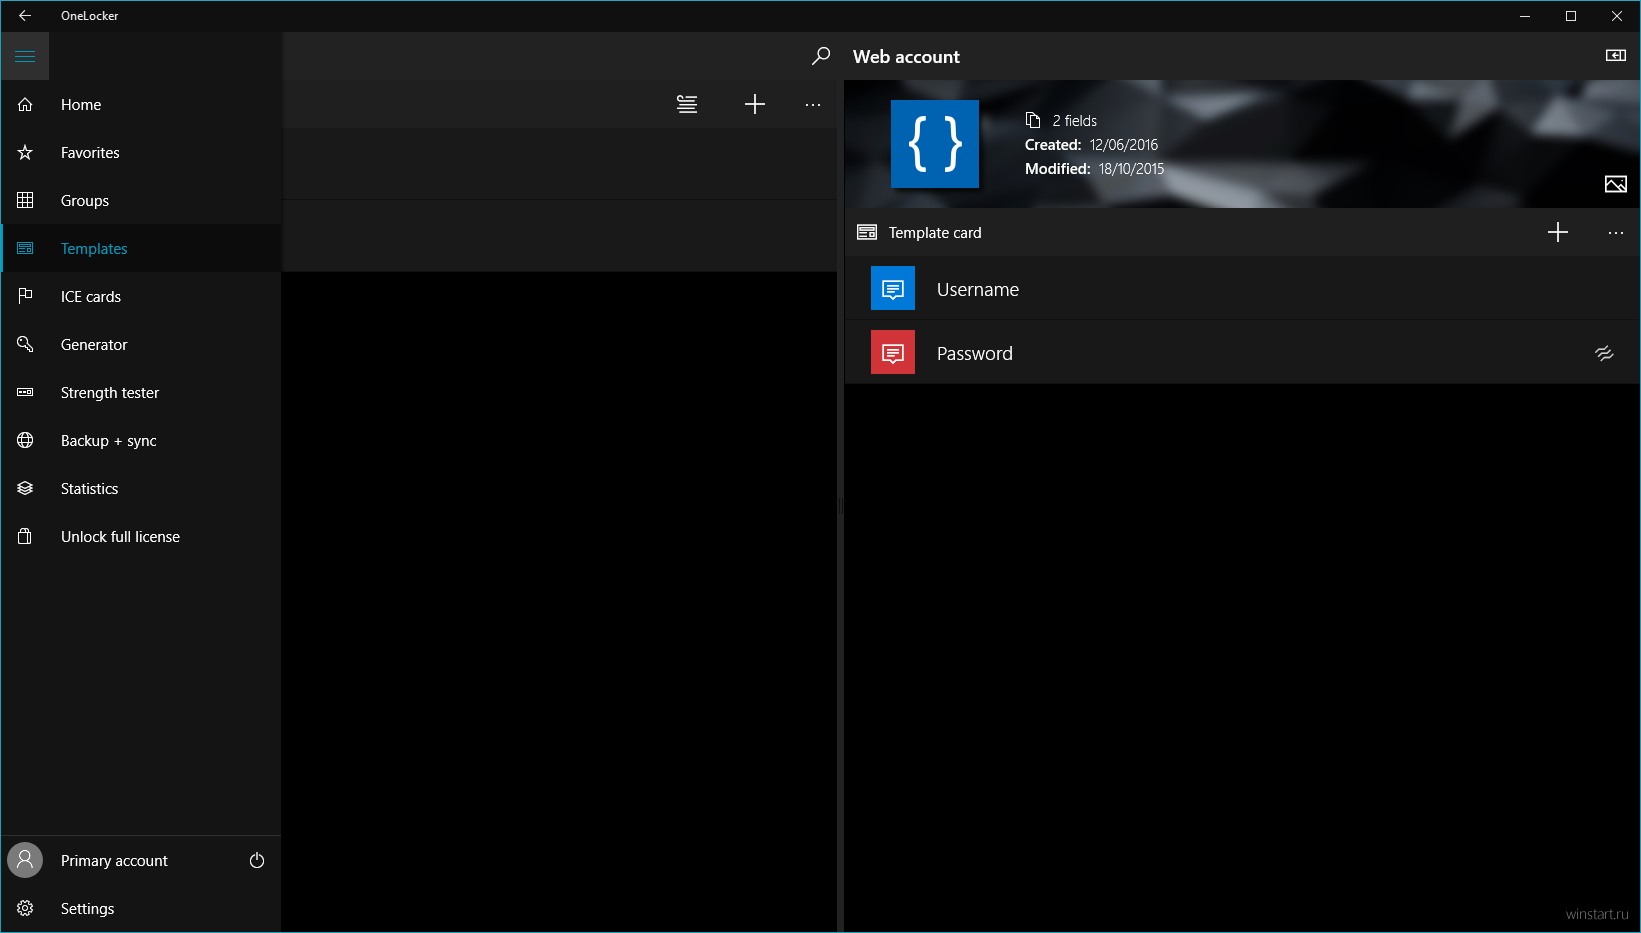Click the Backup + sync globe icon
Viewport: 1641px width, 933px height.
pos(25,440)
